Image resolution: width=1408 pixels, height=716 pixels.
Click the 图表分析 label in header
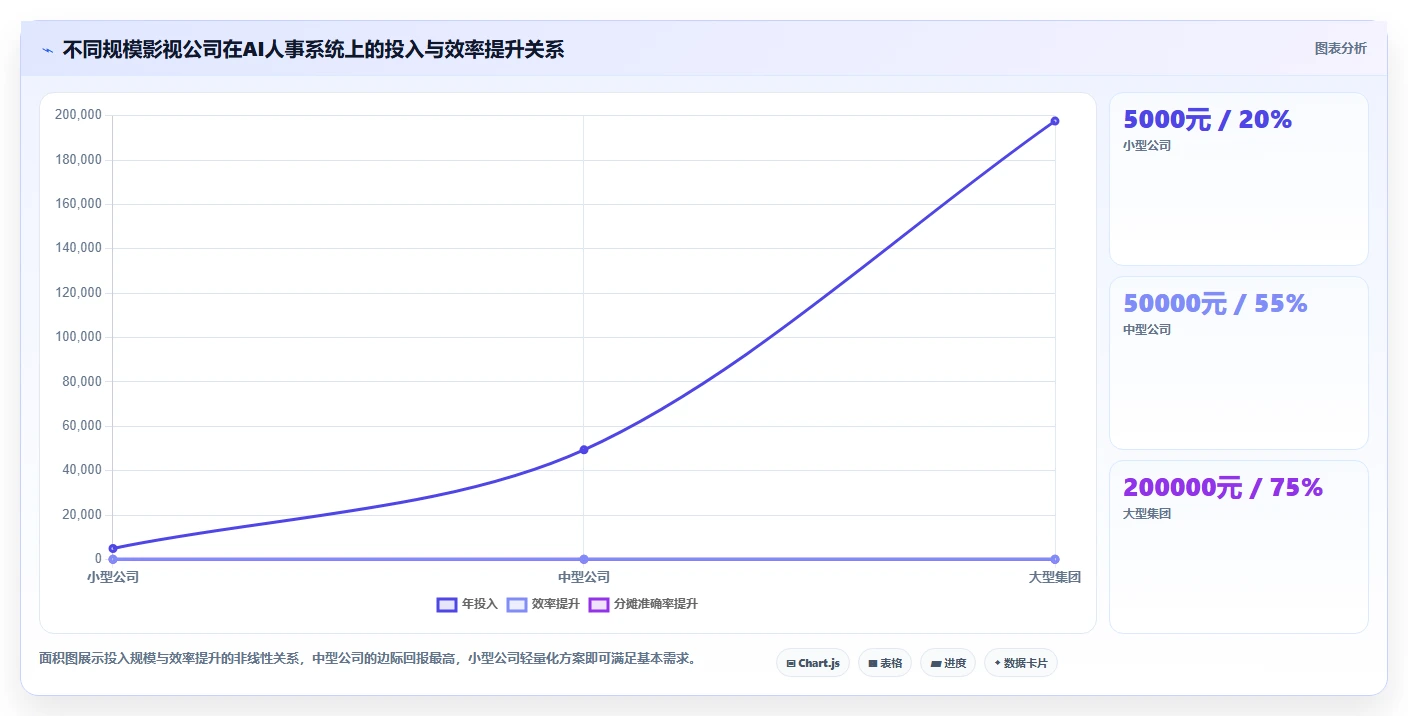[1340, 48]
